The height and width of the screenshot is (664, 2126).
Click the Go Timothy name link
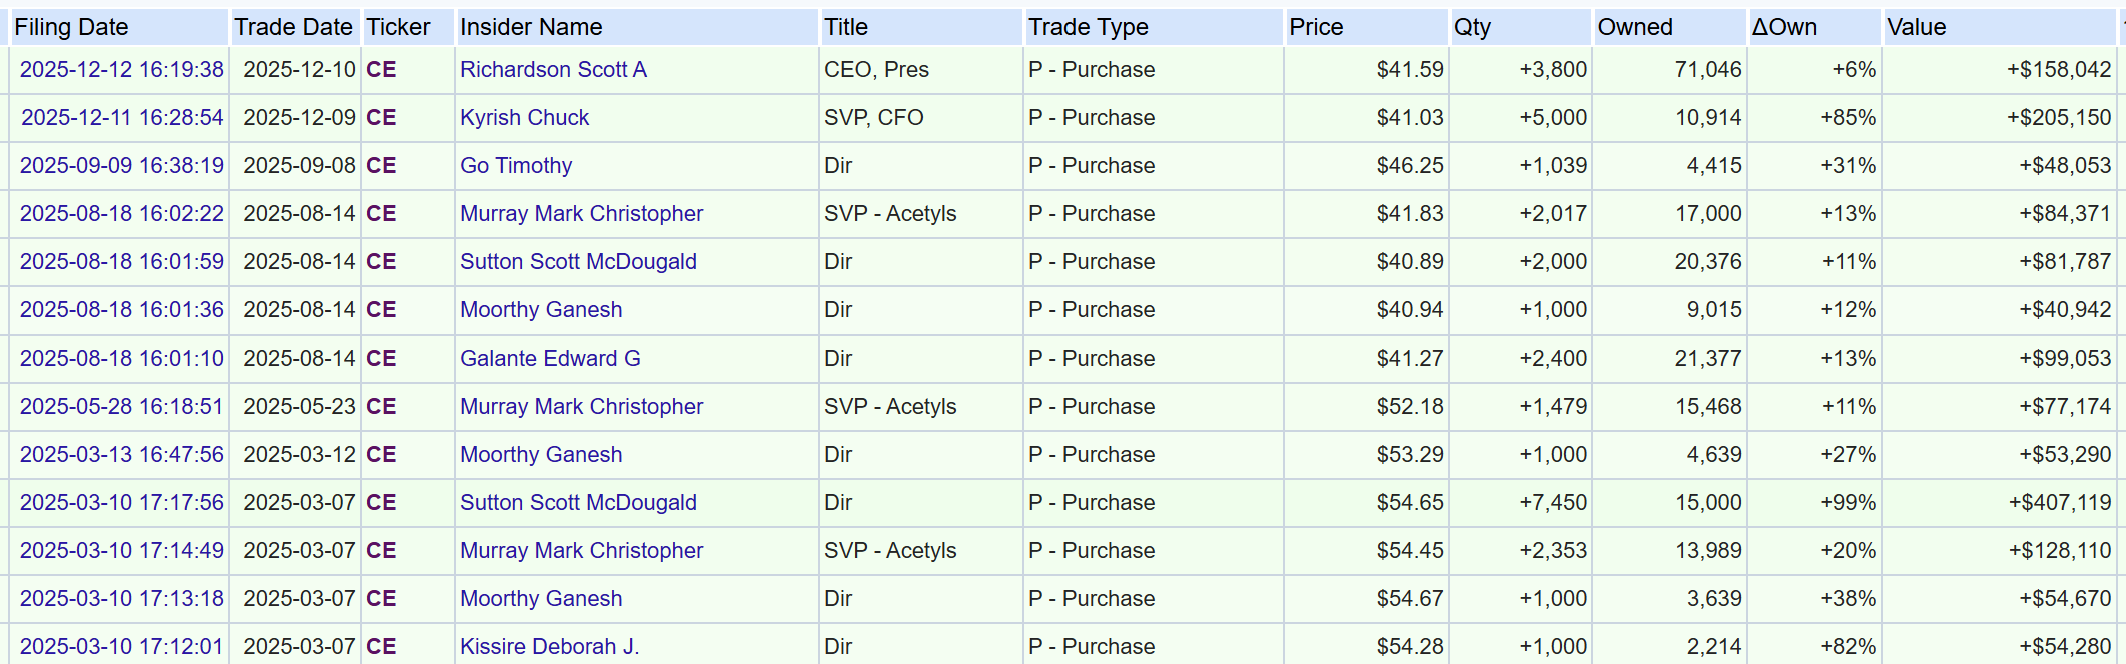516,166
